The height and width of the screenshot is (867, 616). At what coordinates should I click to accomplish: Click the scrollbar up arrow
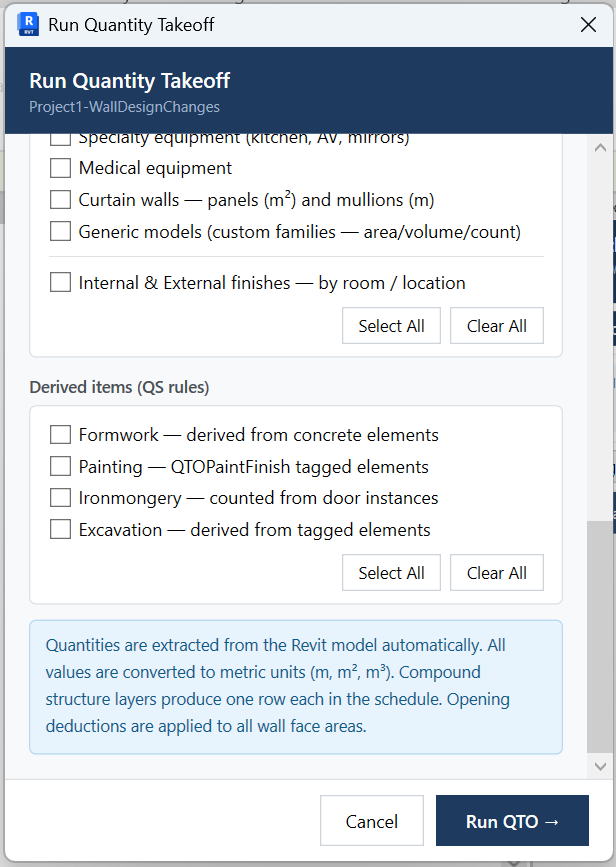click(x=601, y=148)
